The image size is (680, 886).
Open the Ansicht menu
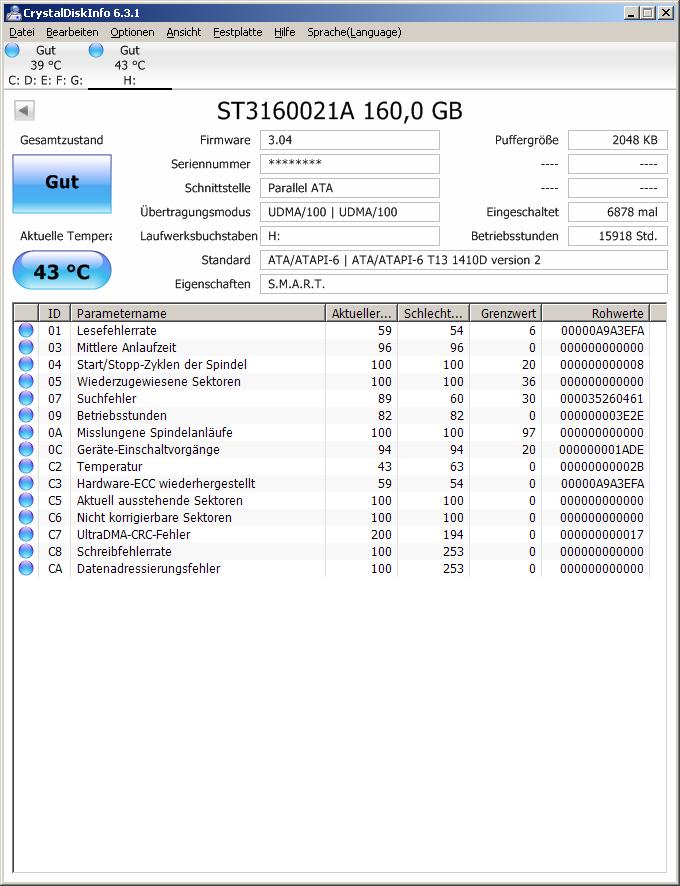pos(184,32)
